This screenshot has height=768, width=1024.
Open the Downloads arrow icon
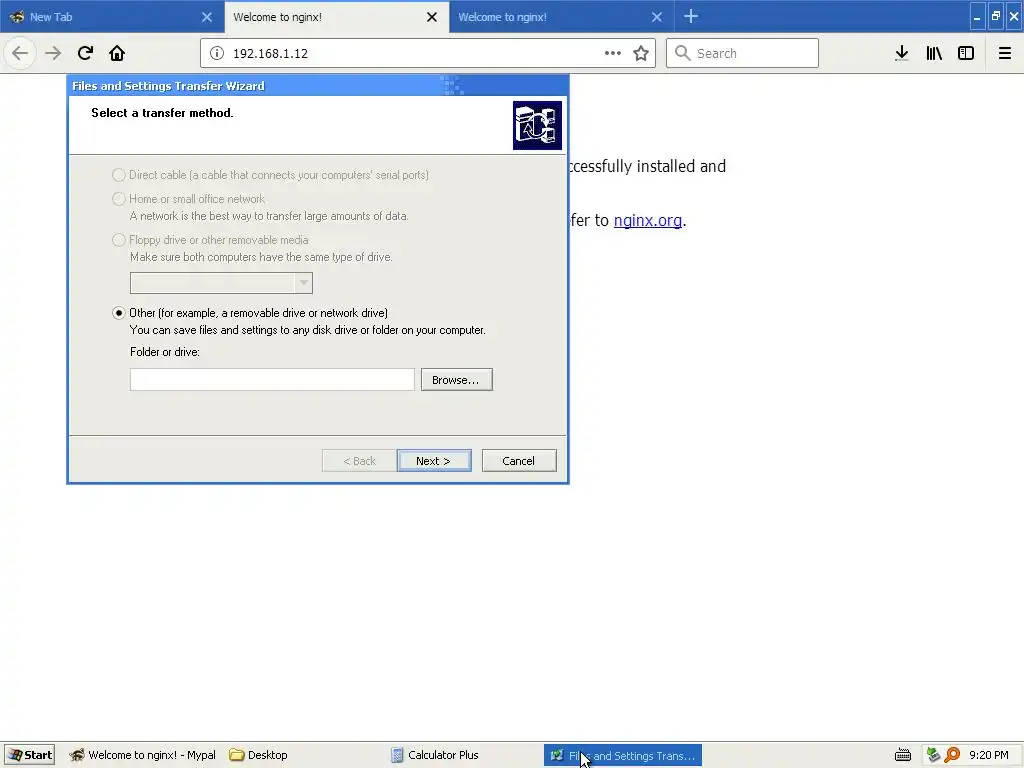point(902,53)
